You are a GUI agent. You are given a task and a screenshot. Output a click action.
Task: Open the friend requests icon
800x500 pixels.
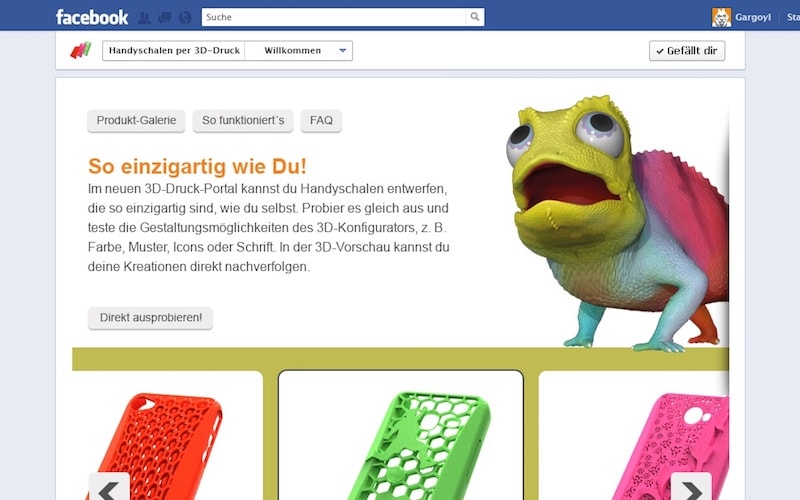pyautogui.click(x=144, y=18)
